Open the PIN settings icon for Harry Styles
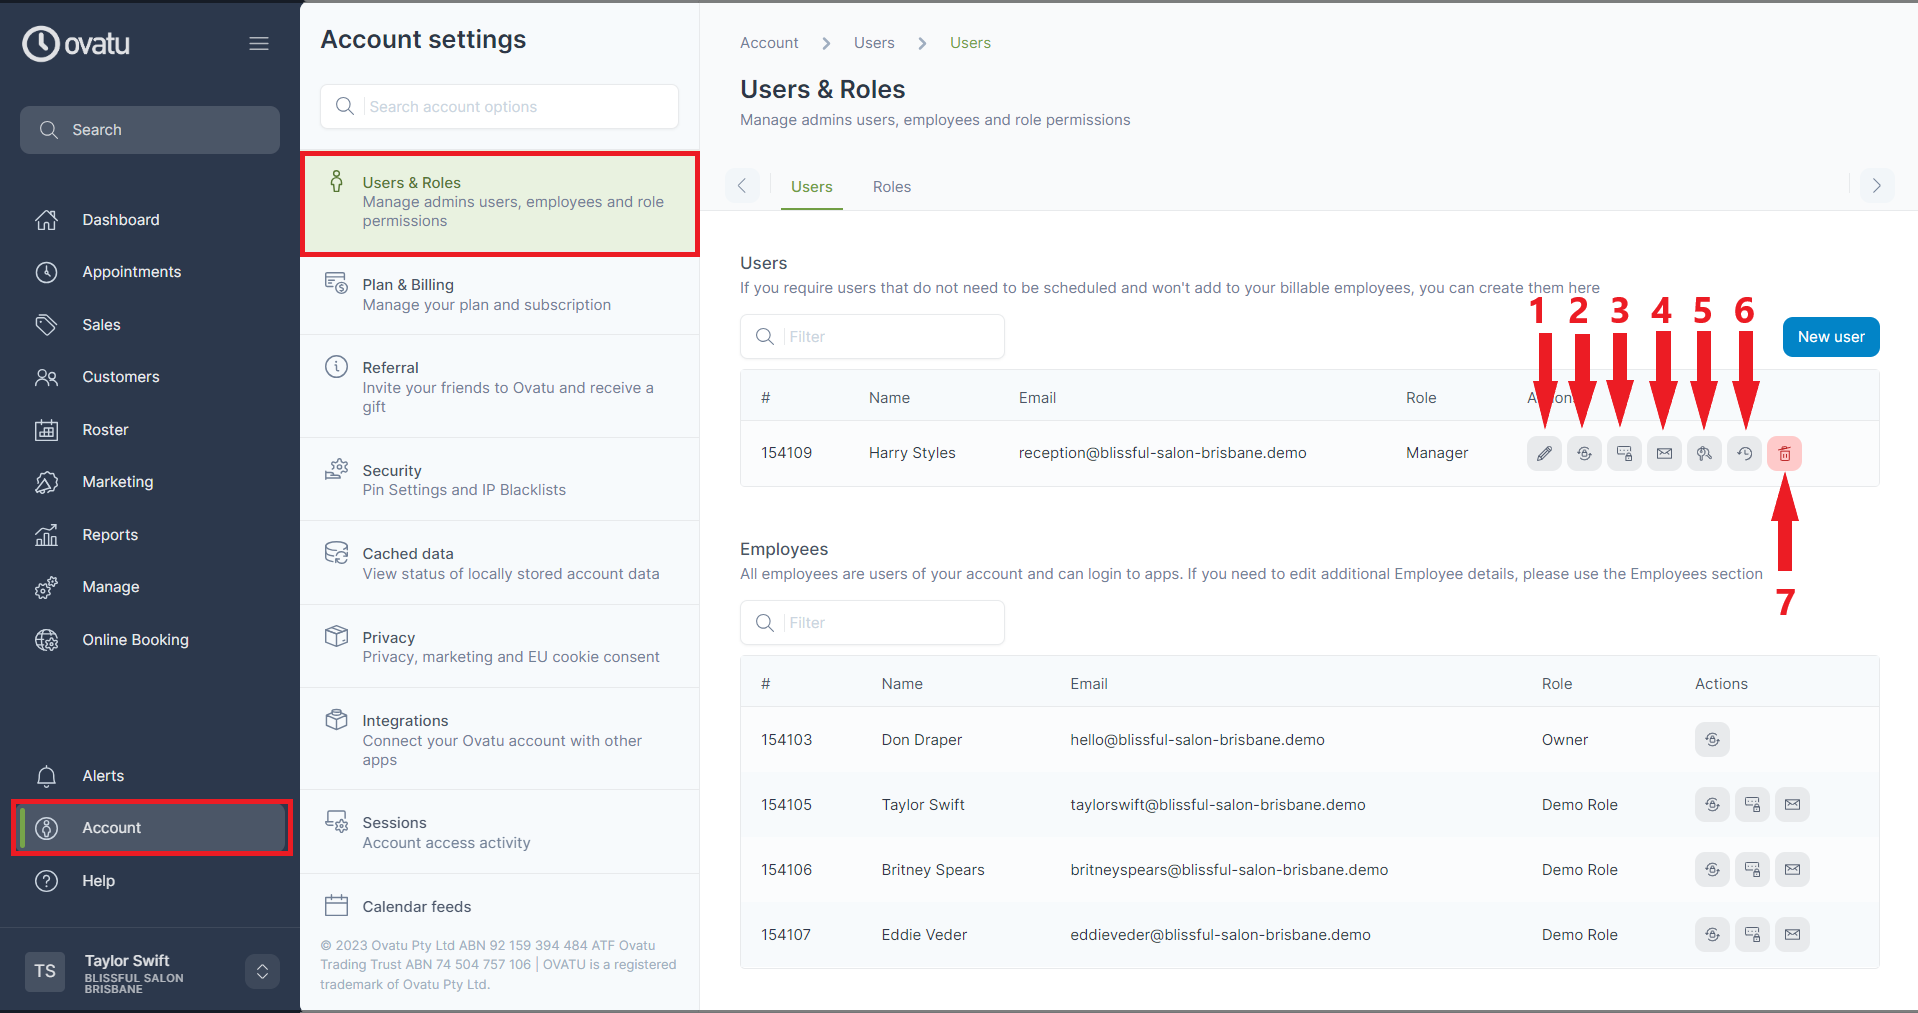 click(x=1623, y=453)
